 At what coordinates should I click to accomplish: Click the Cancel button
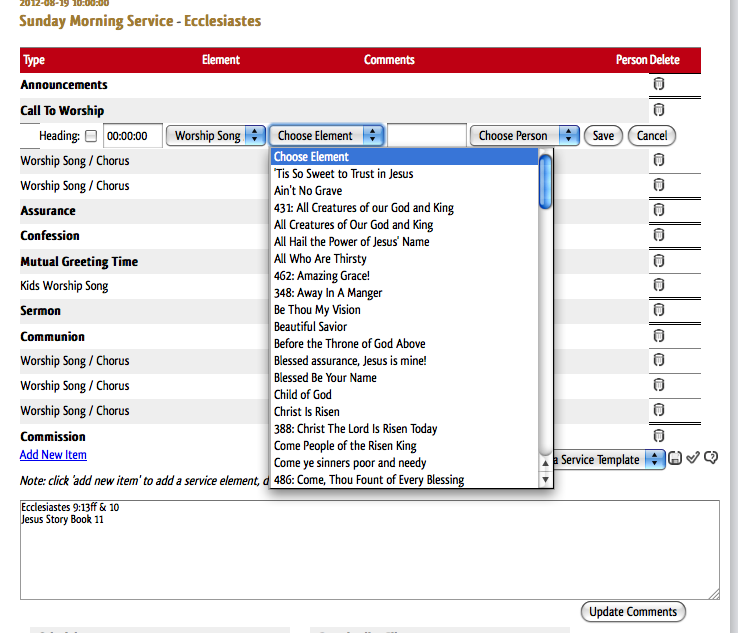(x=652, y=136)
